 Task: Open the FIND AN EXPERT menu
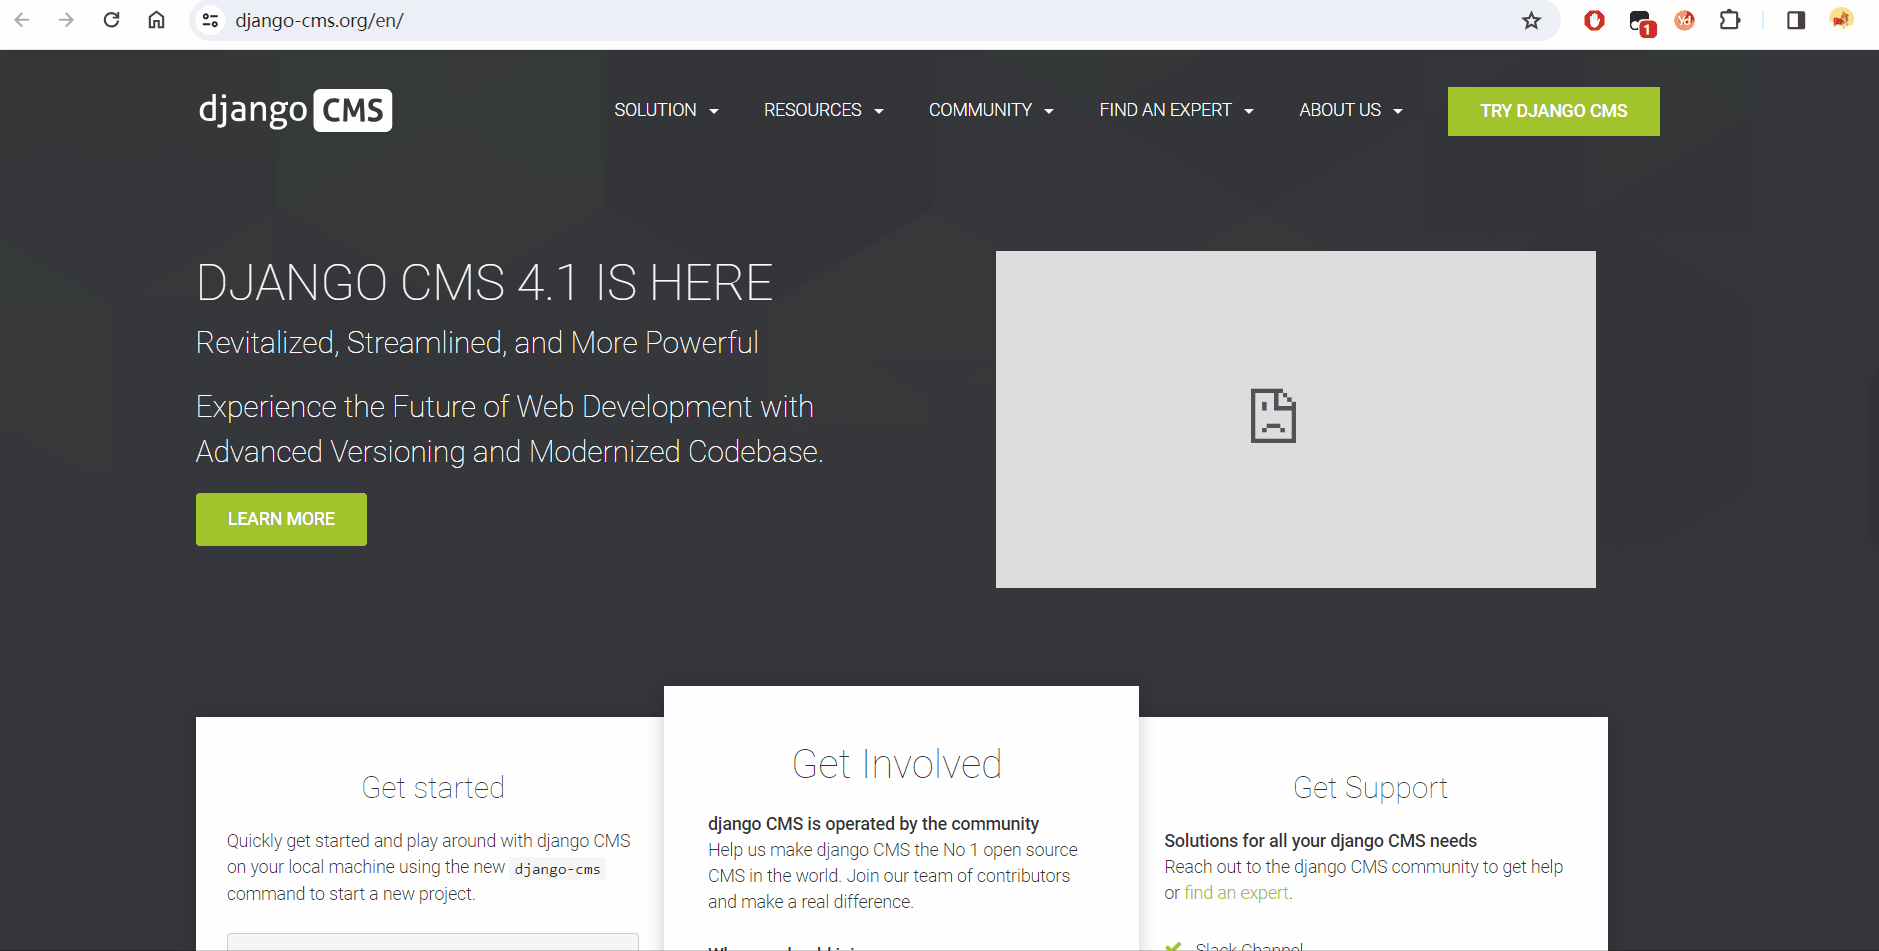1177,110
